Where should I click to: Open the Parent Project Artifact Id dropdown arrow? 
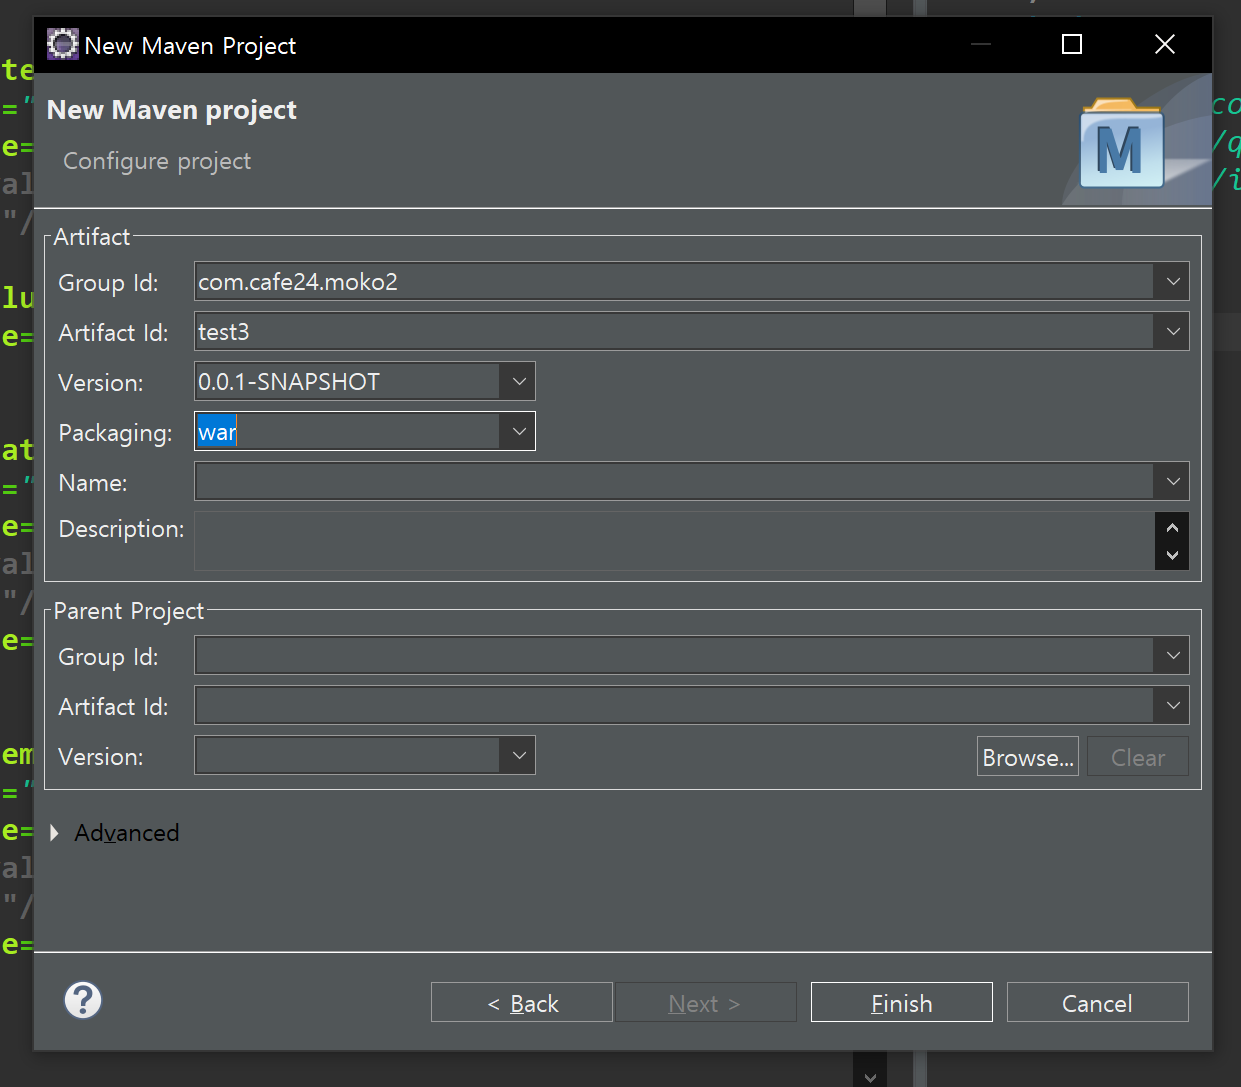click(1172, 706)
